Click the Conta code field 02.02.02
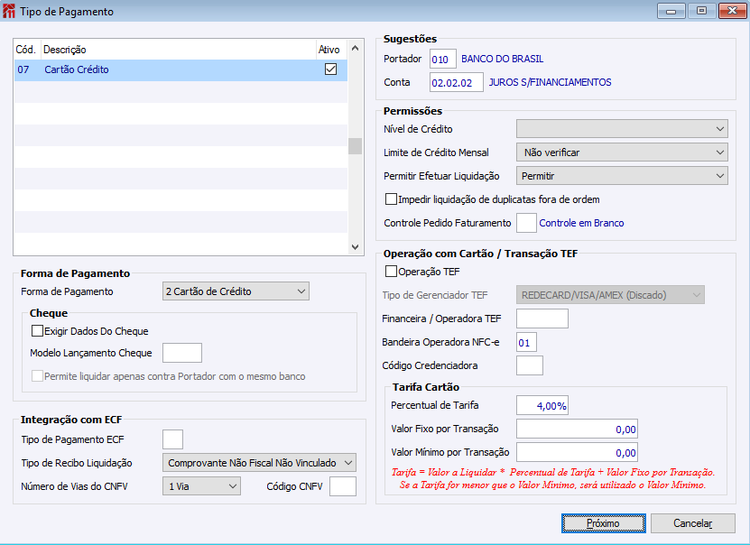Screen dimensions: 750x545 tap(456, 82)
